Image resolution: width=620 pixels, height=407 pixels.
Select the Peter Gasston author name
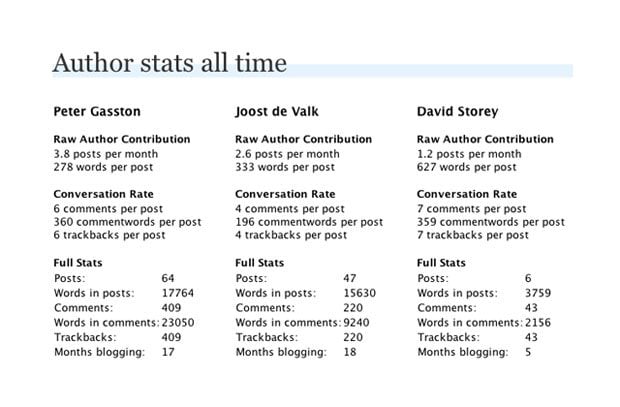click(x=97, y=112)
